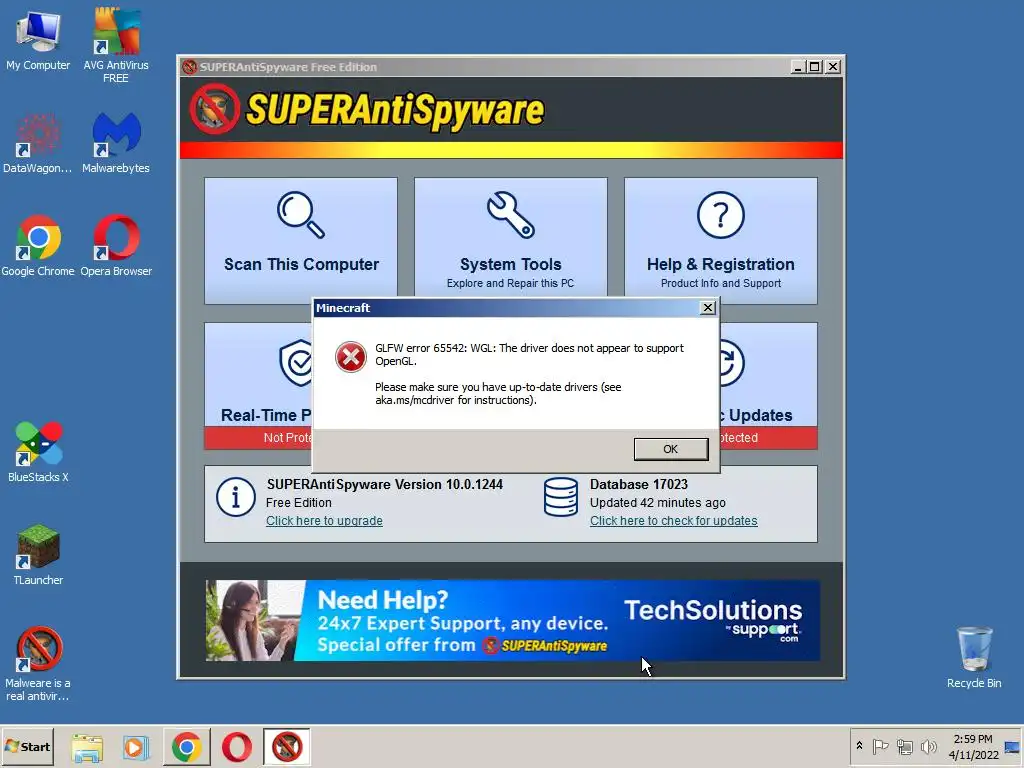Close the SUPERAntiSpyware window
1024x768 pixels.
pos(833,67)
